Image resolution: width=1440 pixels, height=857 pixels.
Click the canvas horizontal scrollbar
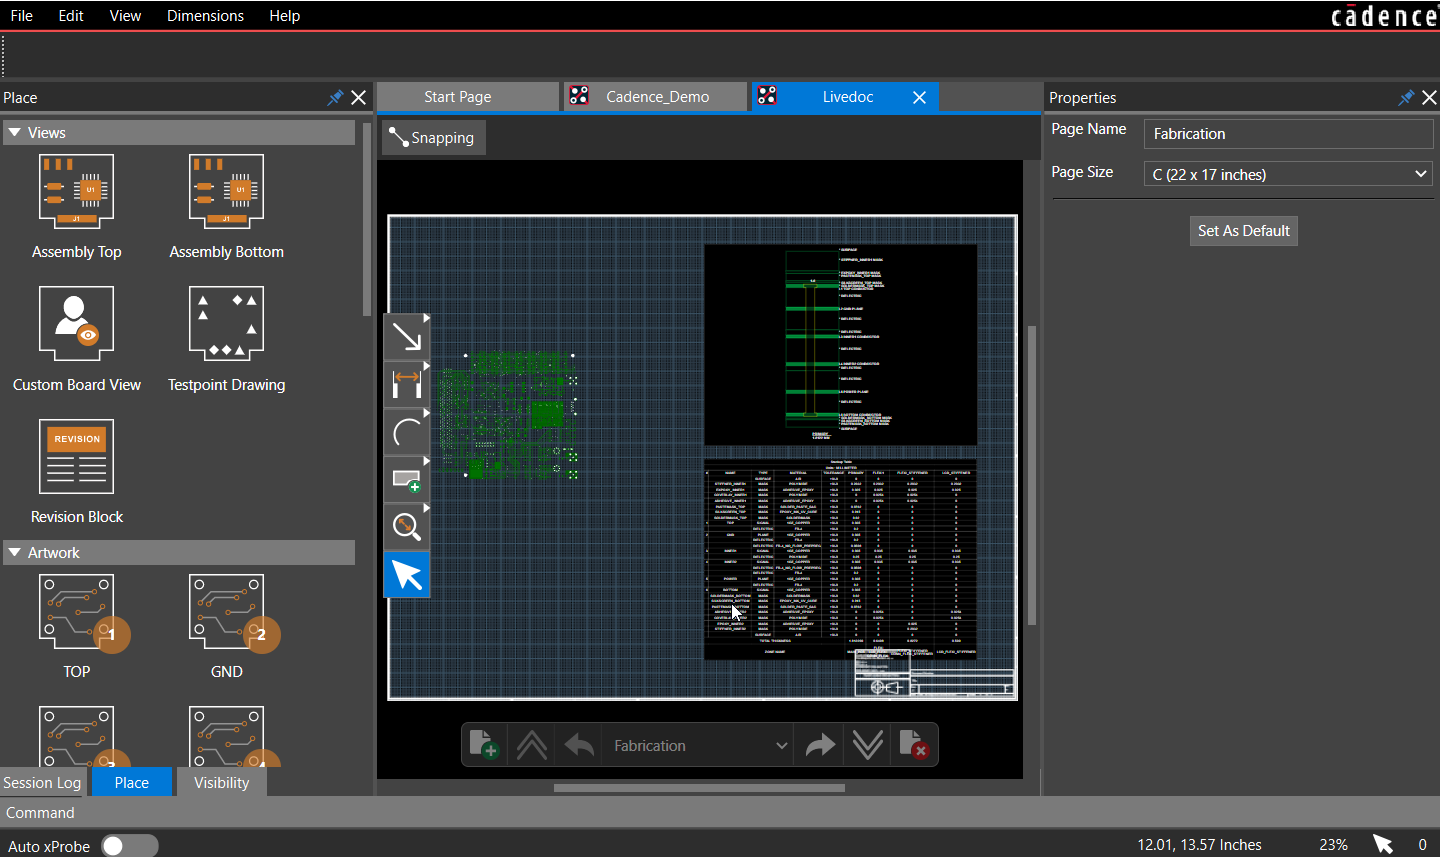pyautogui.click(x=699, y=787)
